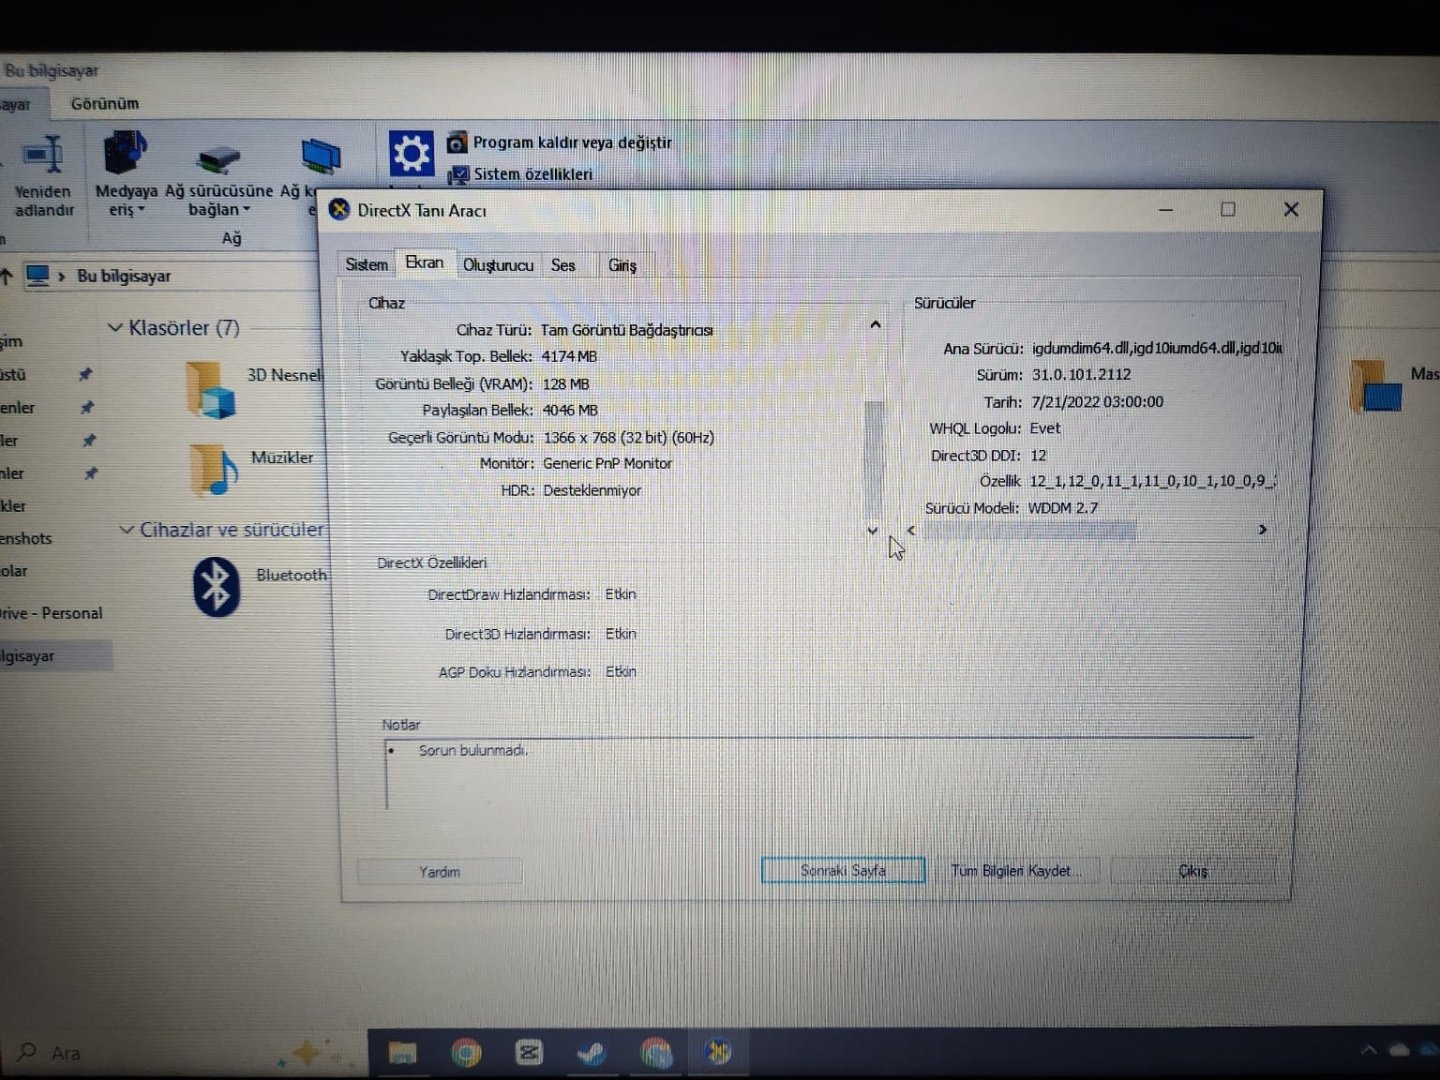
Task: Click the Çıkış button
Action: click(1193, 871)
